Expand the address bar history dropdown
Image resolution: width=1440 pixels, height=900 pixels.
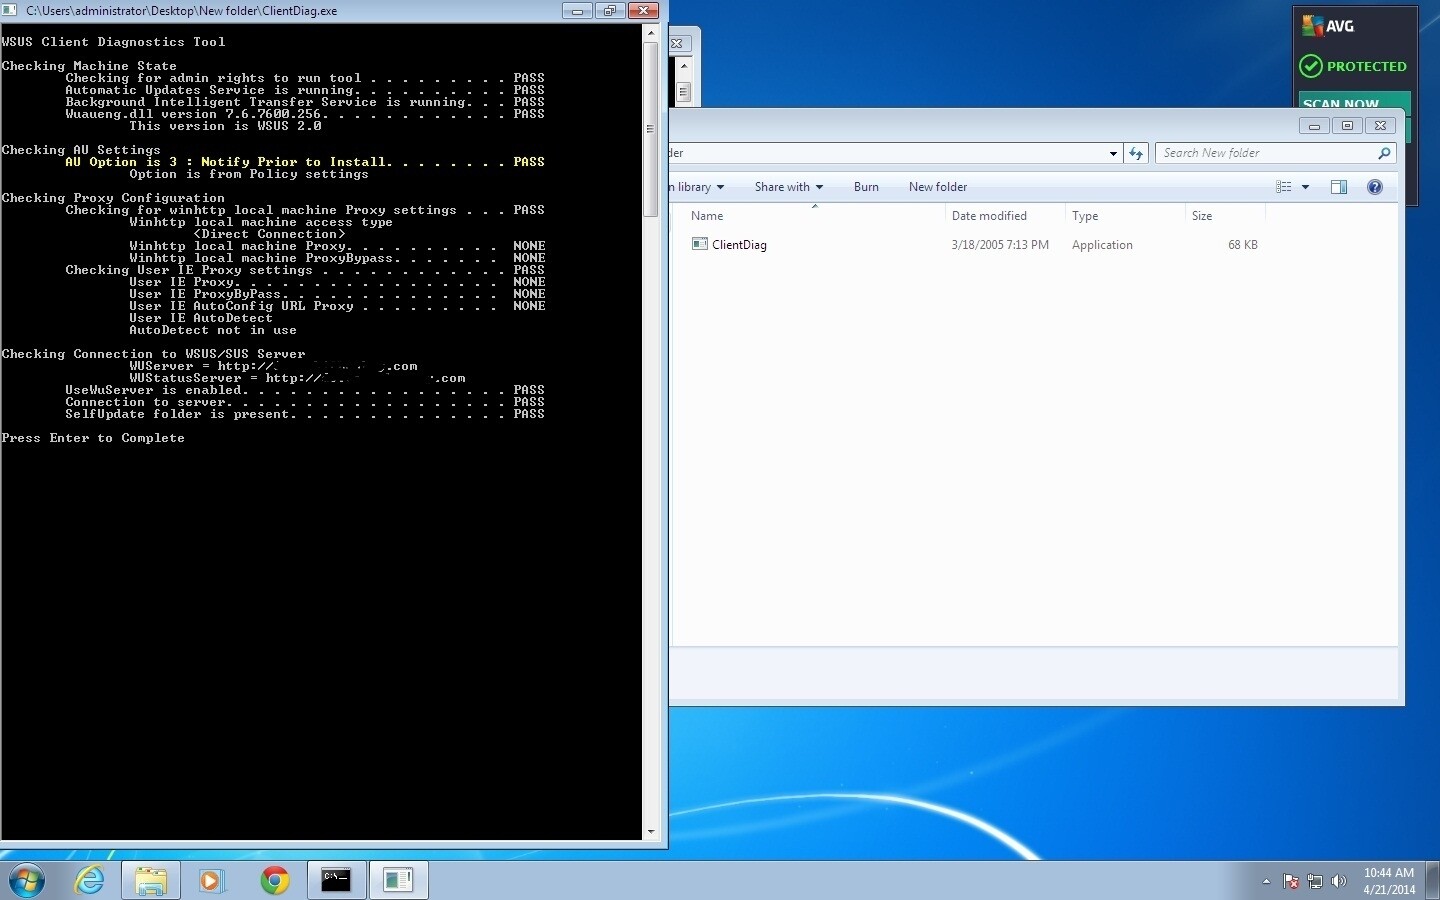pos(1113,153)
